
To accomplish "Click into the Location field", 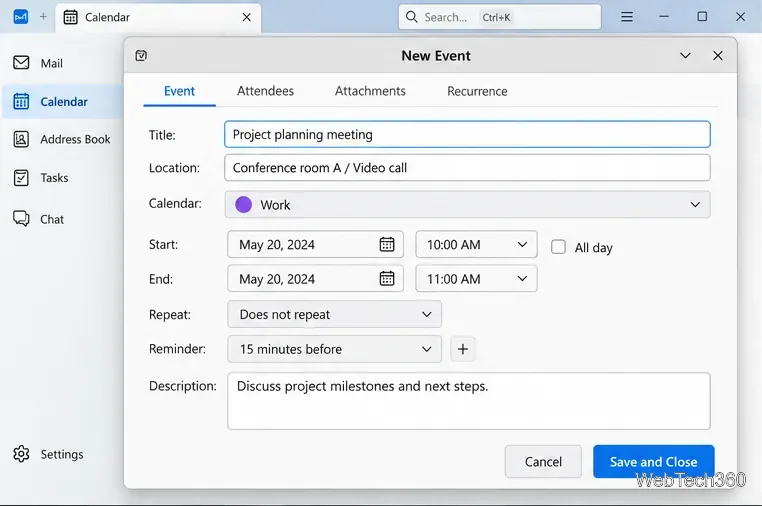I will click(x=468, y=168).
